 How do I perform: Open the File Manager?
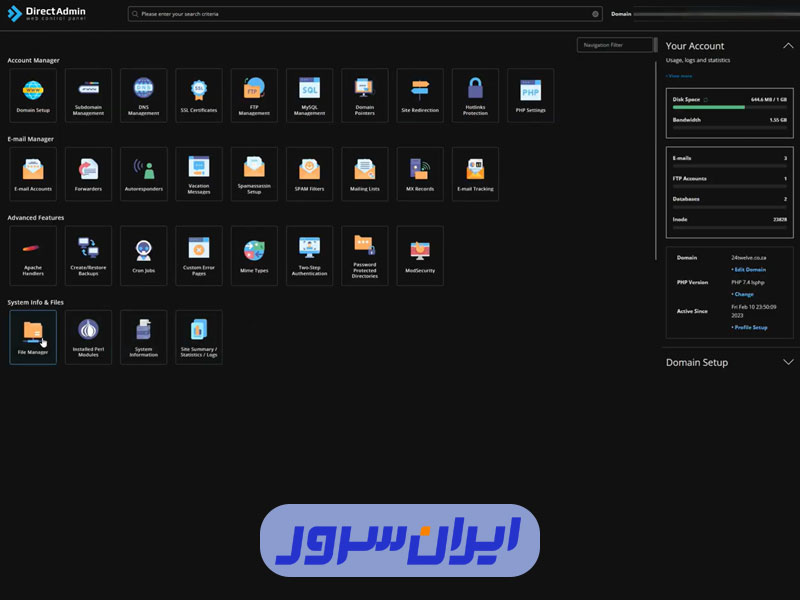click(33, 336)
